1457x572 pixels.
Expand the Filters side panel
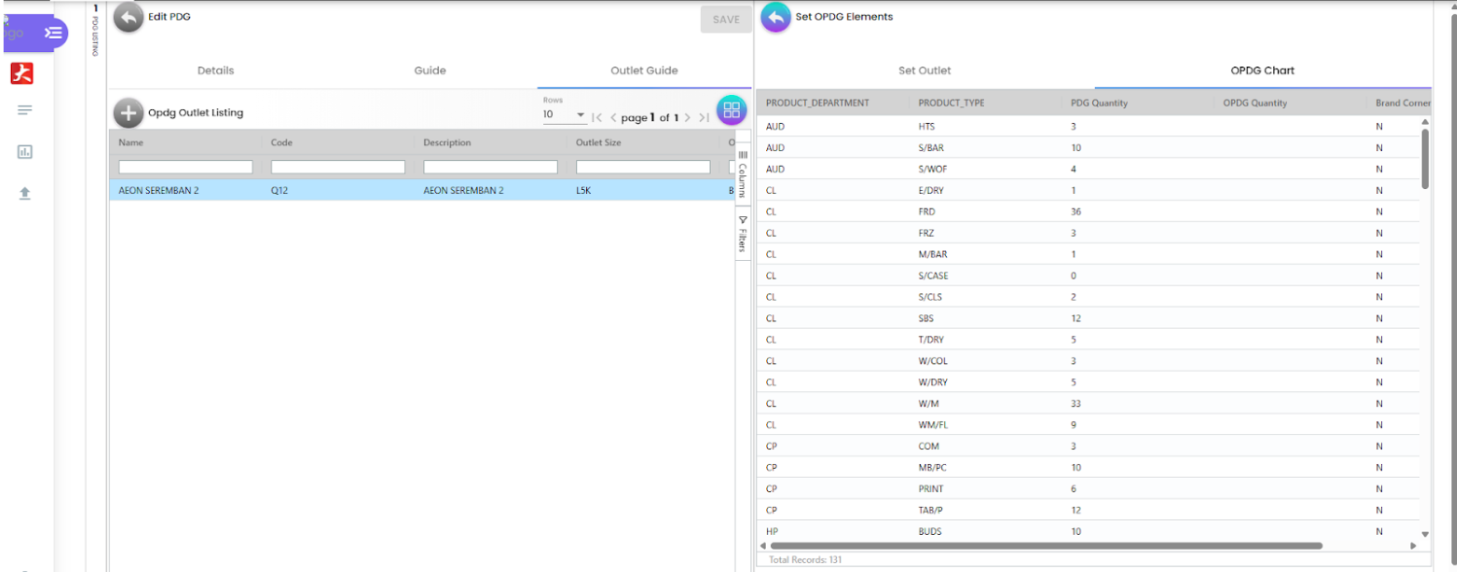click(x=742, y=234)
